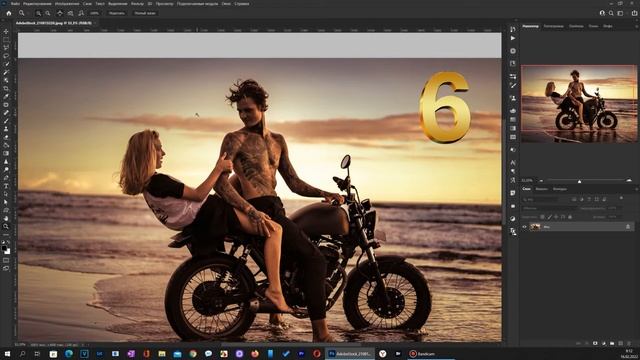This screenshot has height=360, width=640.
Task: Open the Paragraph panel icon
Action: pyautogui.click(x=513, y=171)
